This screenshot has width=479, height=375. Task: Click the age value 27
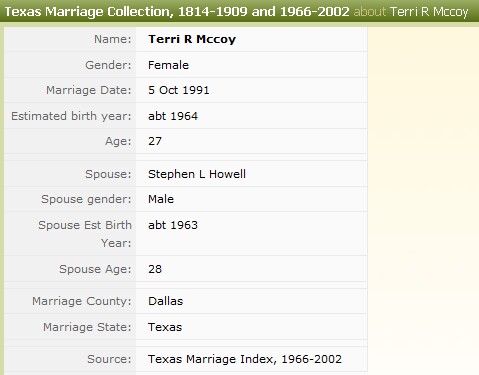coord(155,141)
